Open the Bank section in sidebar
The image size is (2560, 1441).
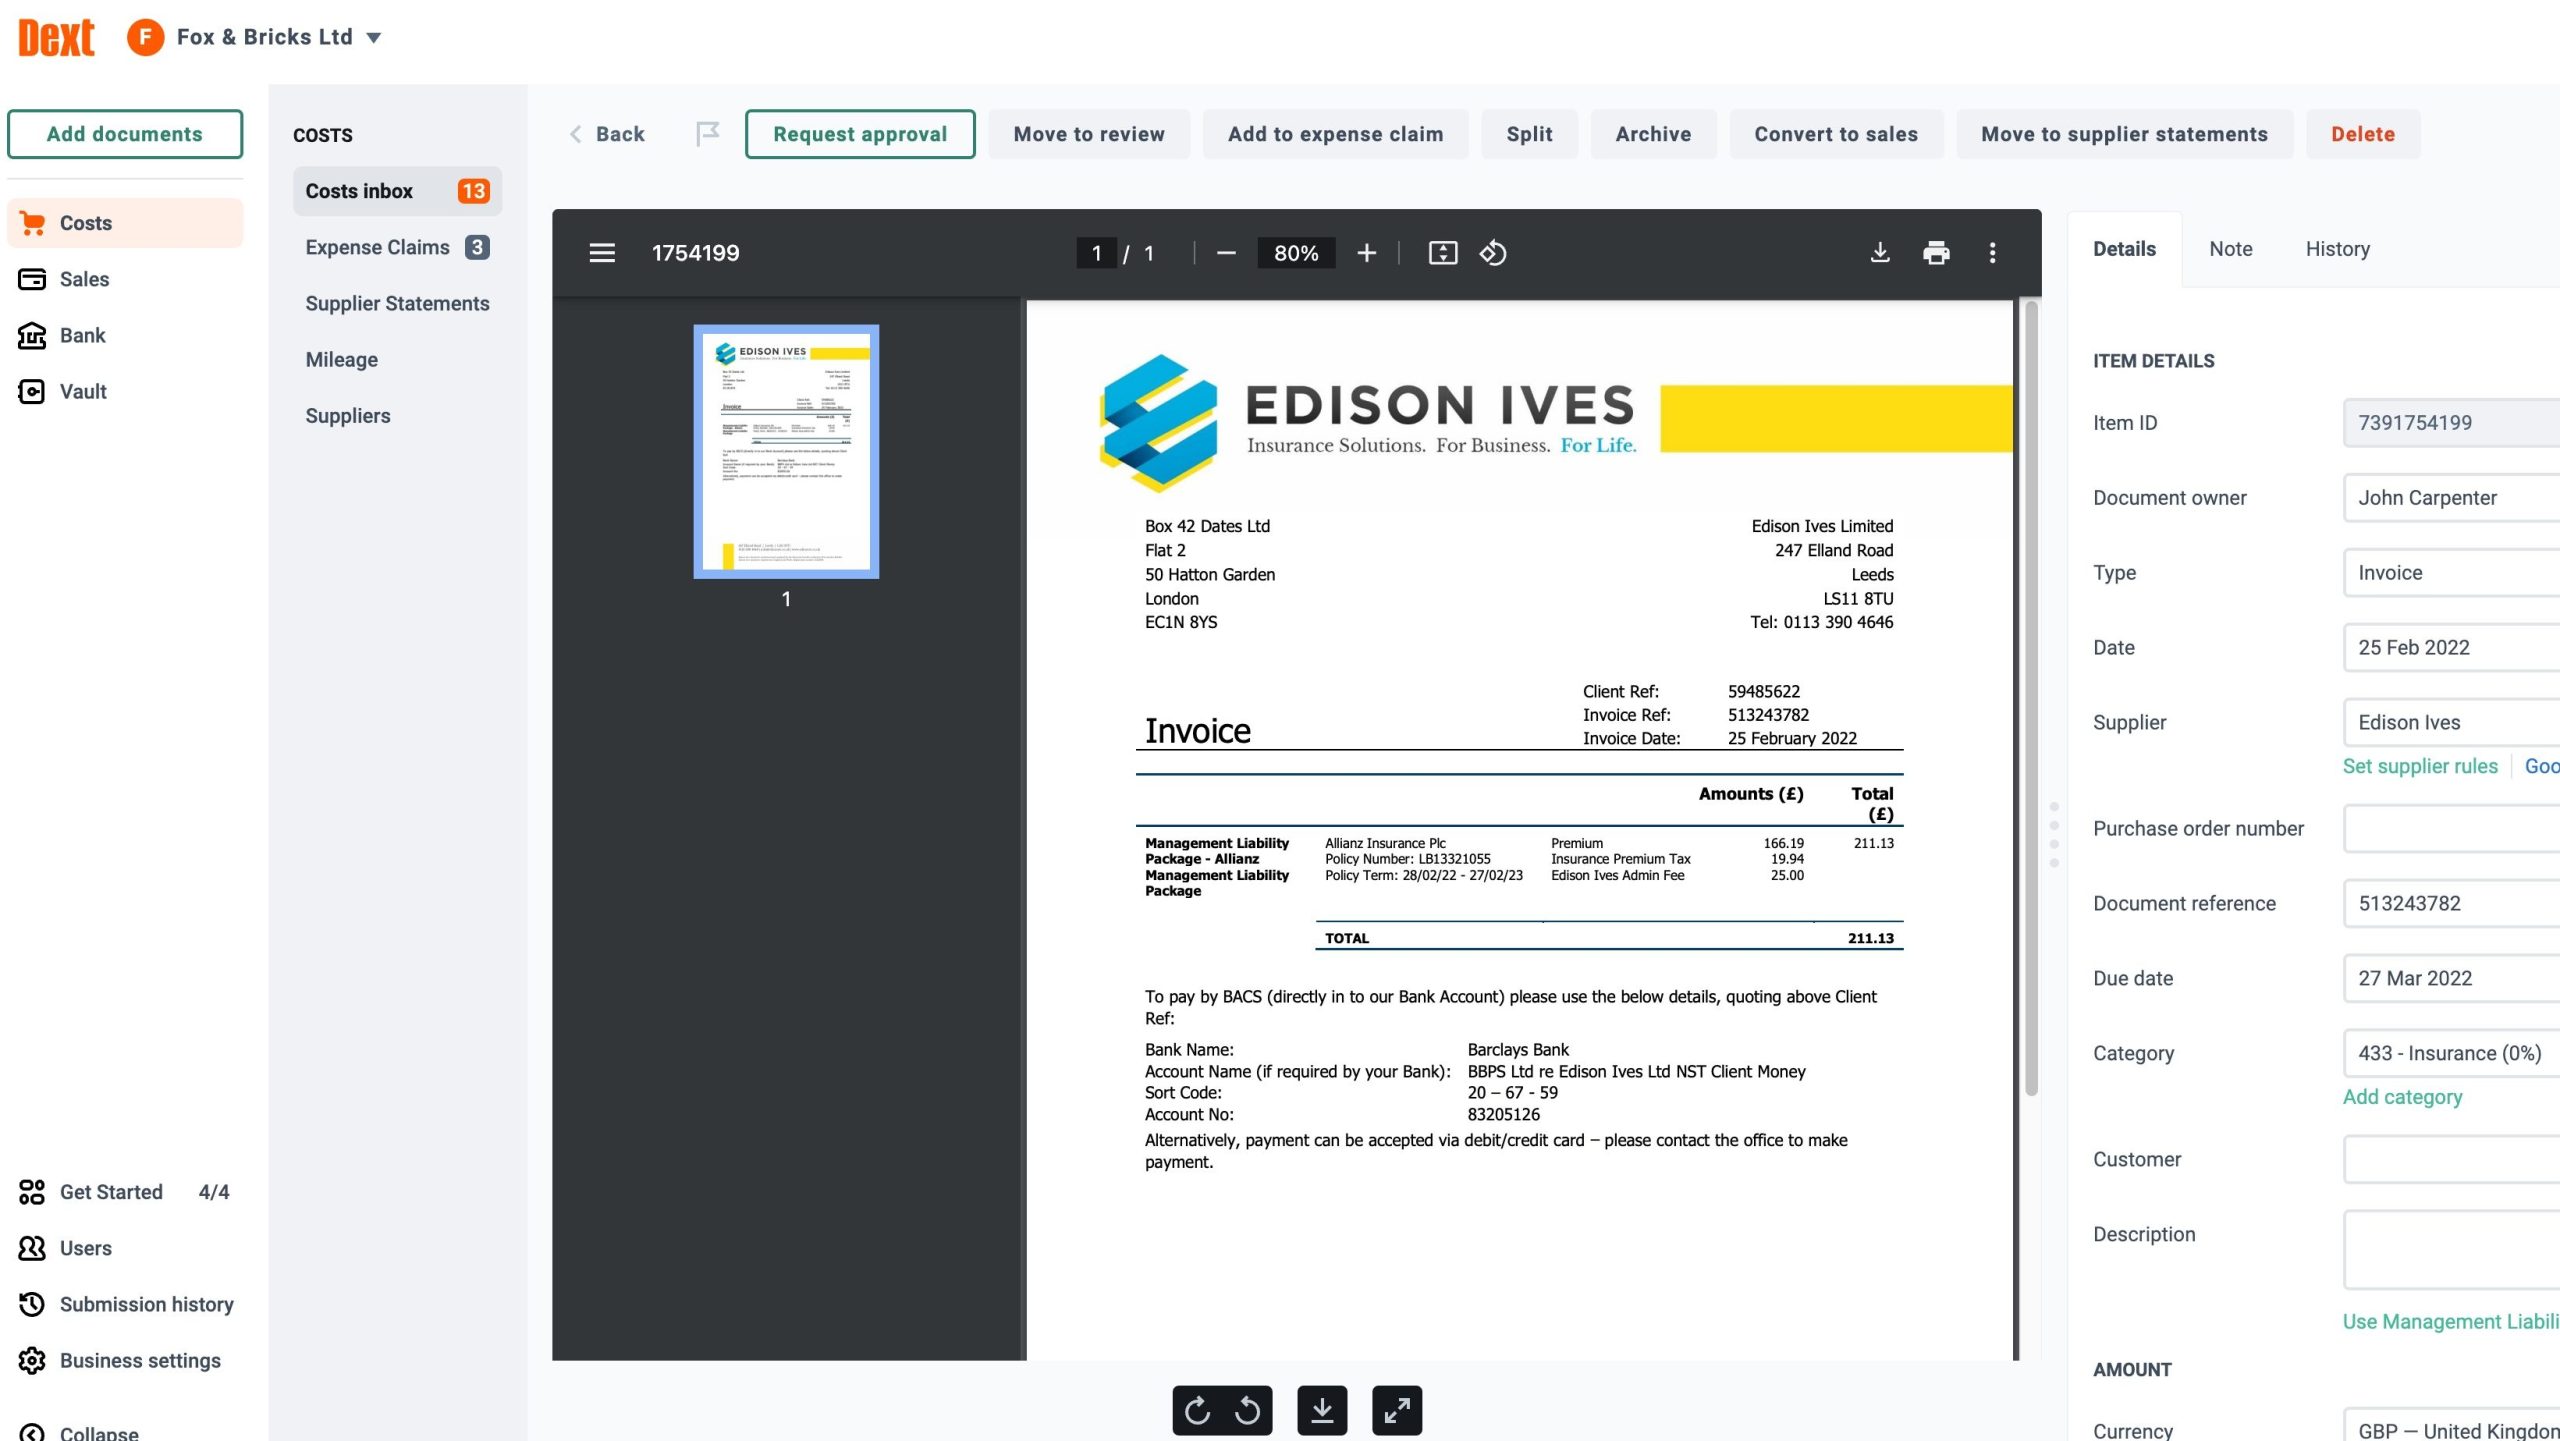[125, 335]
